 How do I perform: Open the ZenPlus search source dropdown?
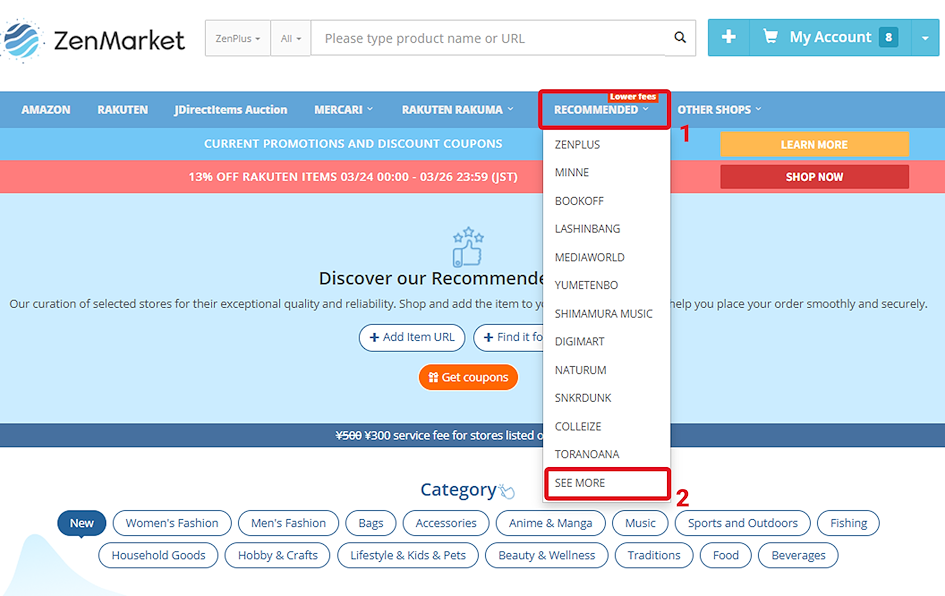pos(237,38)
